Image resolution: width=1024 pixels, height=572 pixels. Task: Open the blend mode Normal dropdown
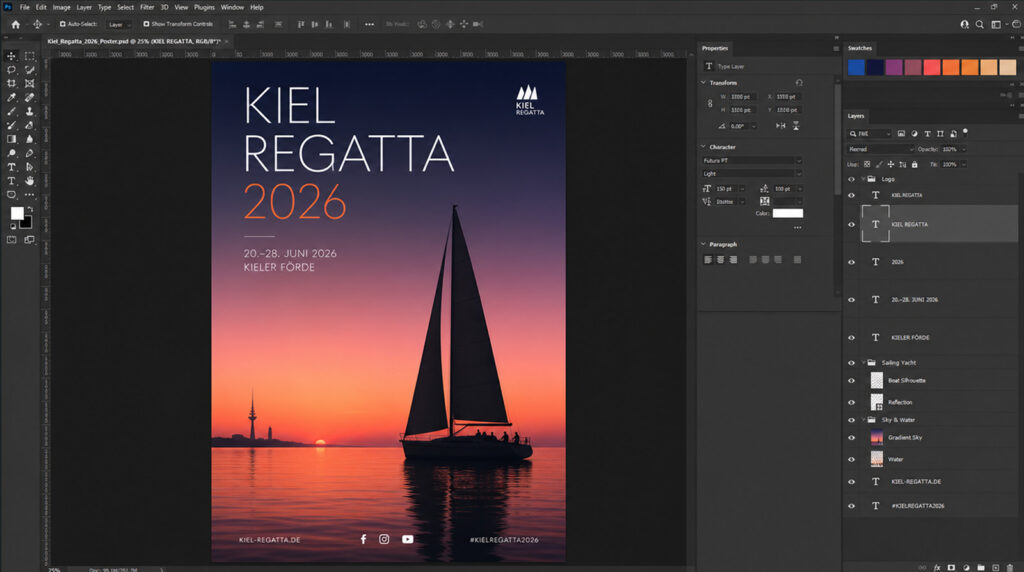(x=880, y=149)
